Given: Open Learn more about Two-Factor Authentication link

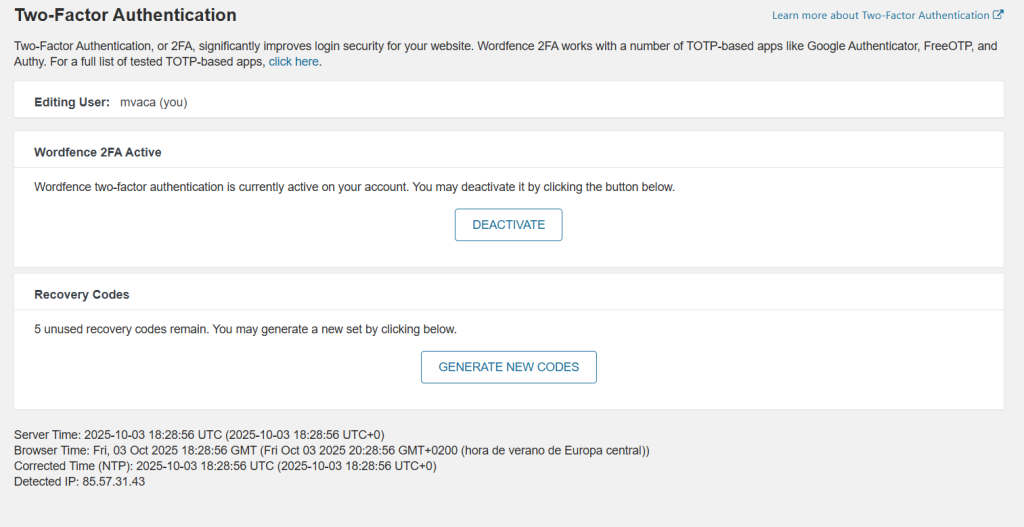Looking at the screenshot, I should pos(880,16).
